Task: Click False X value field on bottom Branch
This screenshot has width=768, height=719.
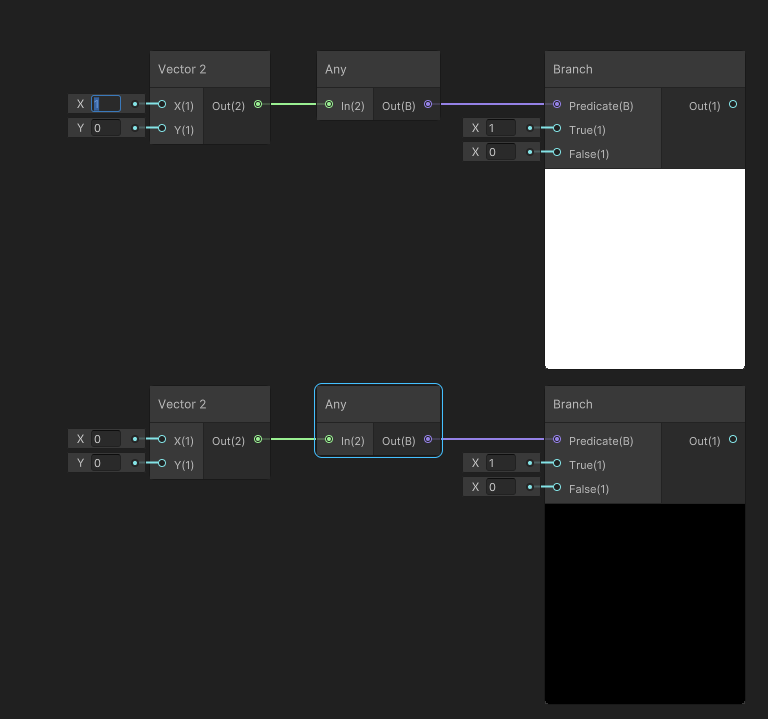Action: coord(501,487)
